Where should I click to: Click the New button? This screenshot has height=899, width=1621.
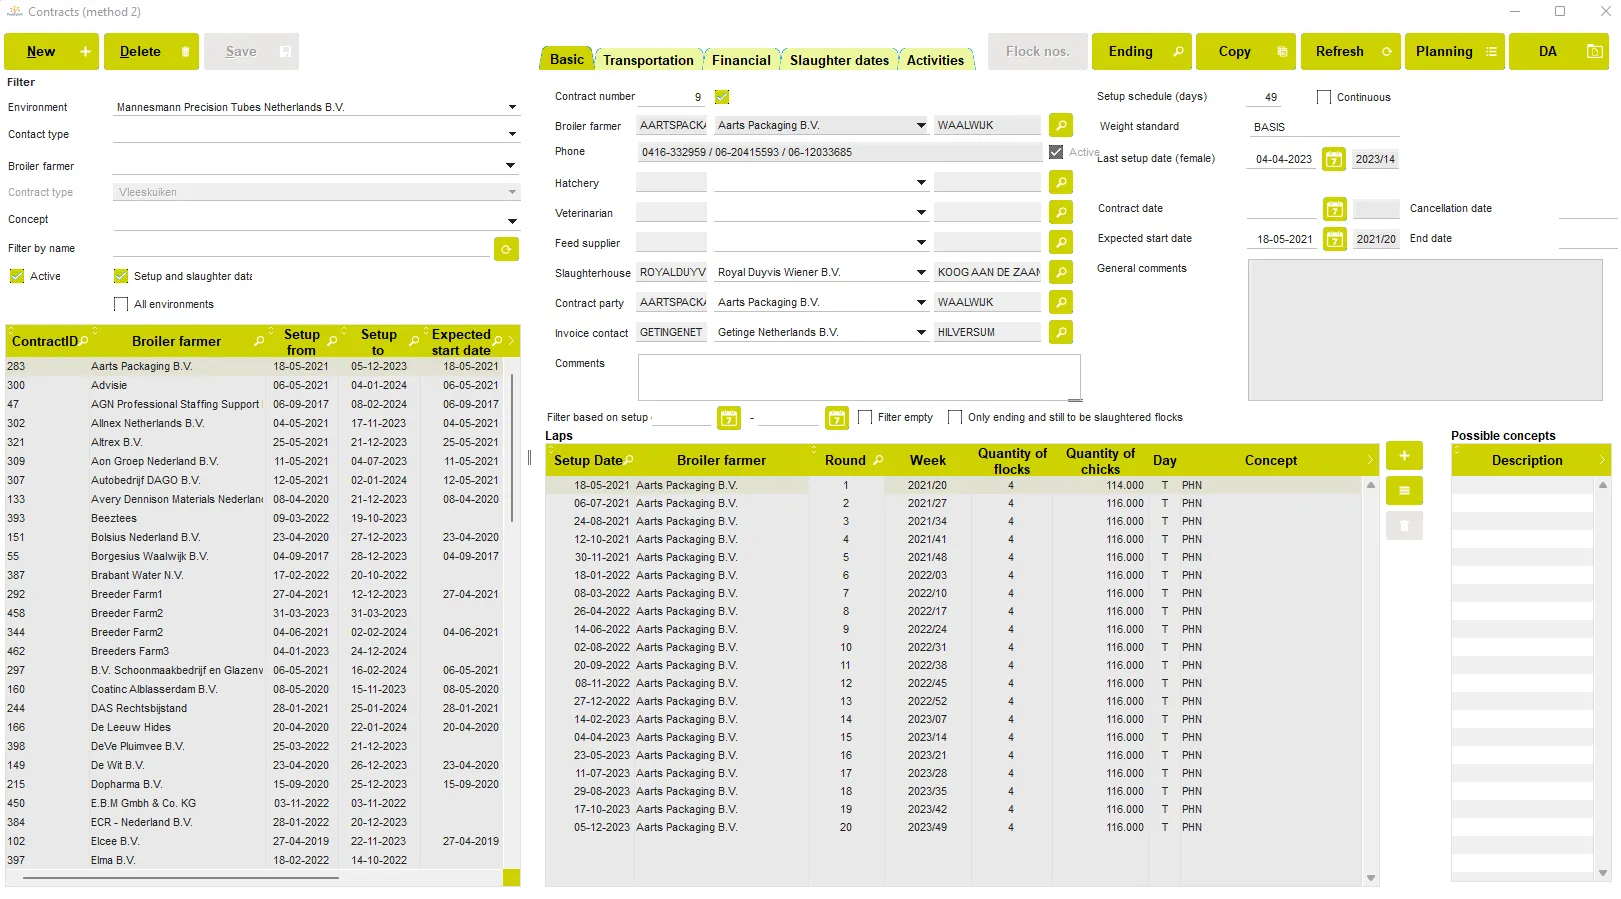(x=51, y=52)
